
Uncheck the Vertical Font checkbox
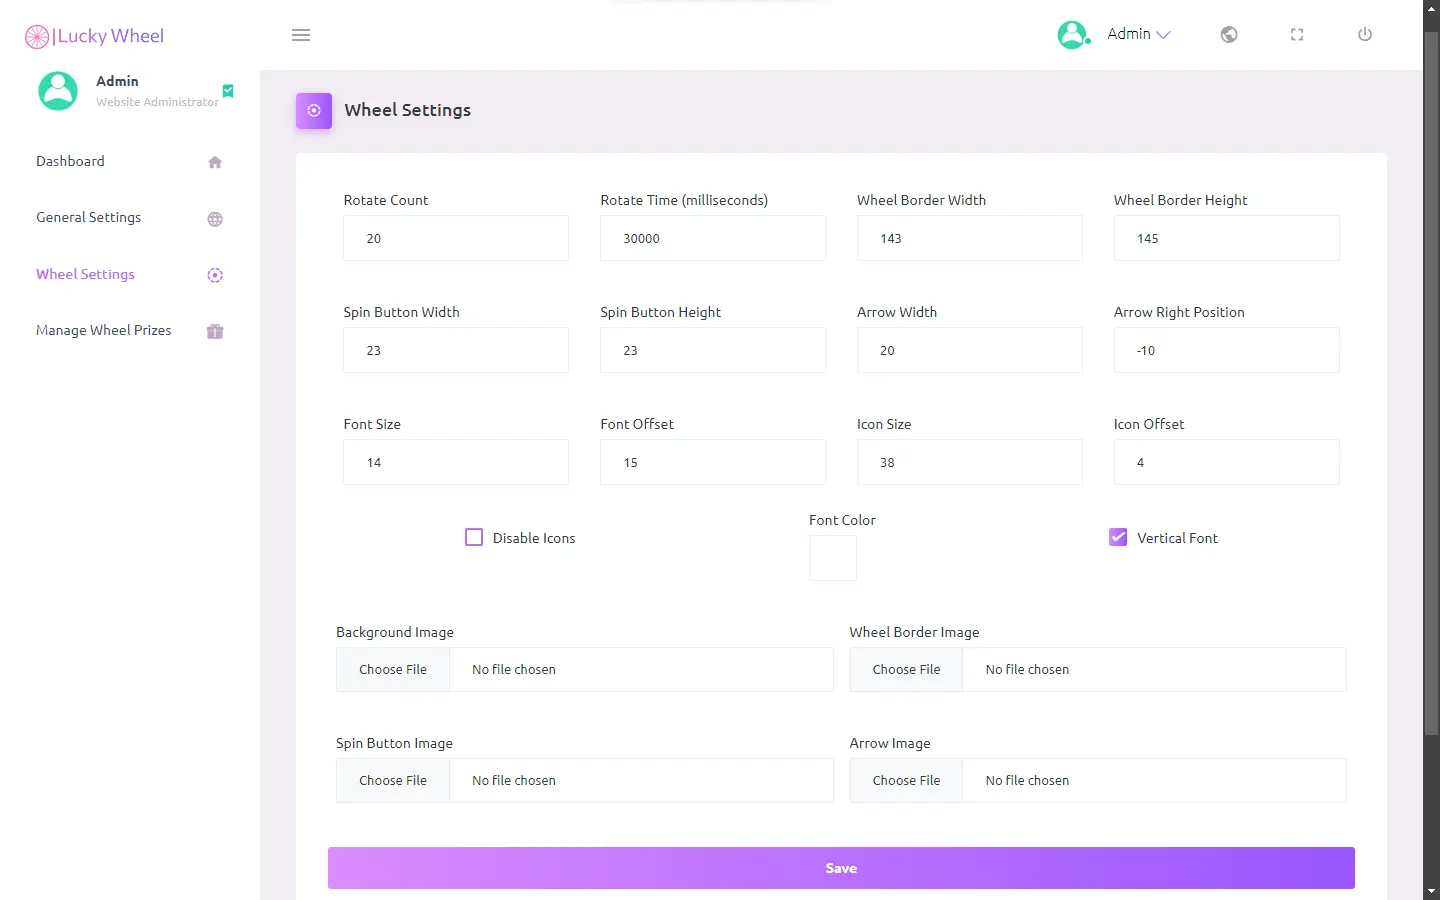(1118, 537)
